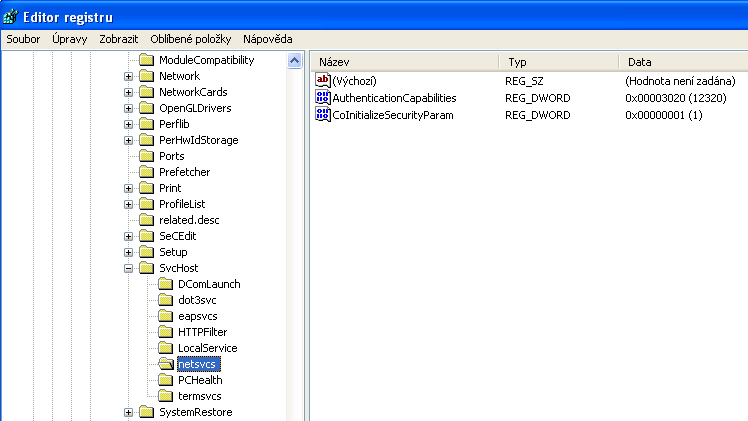
Task: Click the DWORD icon beside AuthenticationCapabilities
Action: (x=322, y=98)
